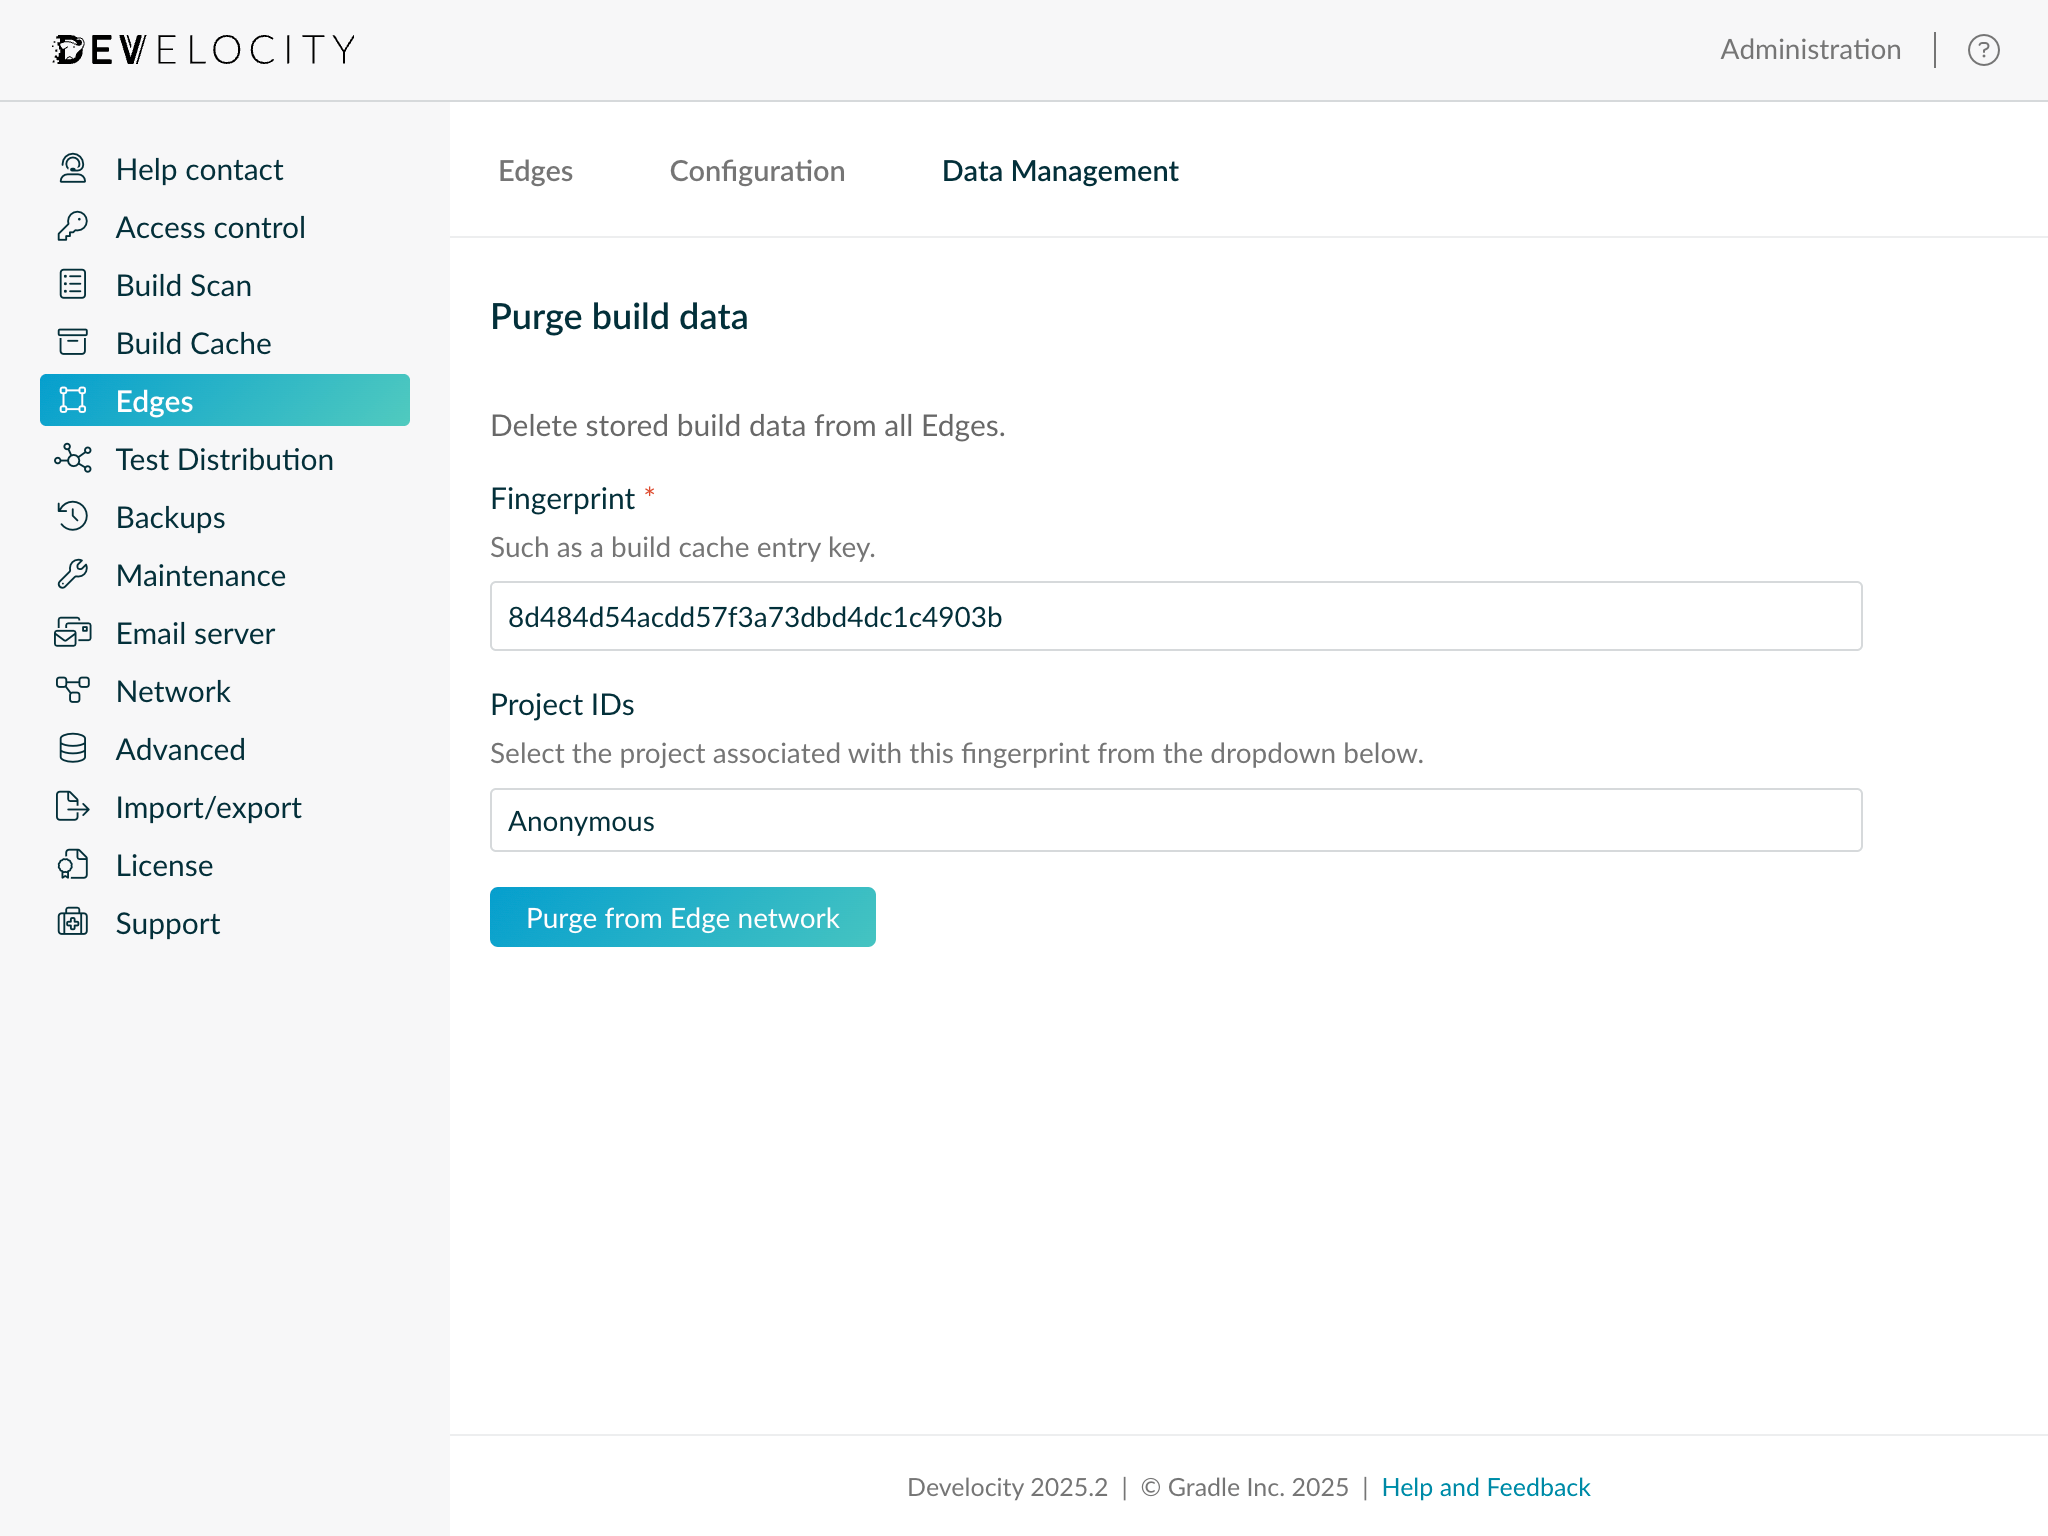Click Purge from Edge network

coord(683,916)
